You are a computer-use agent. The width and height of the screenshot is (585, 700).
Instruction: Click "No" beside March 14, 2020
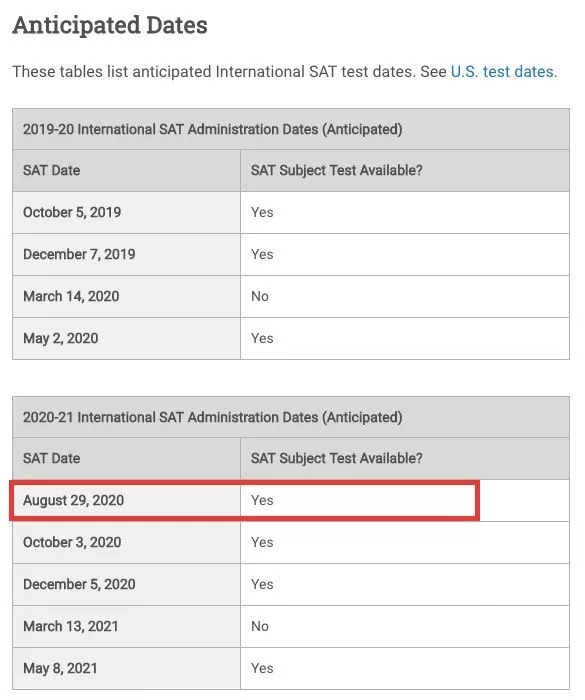point(260,296)
